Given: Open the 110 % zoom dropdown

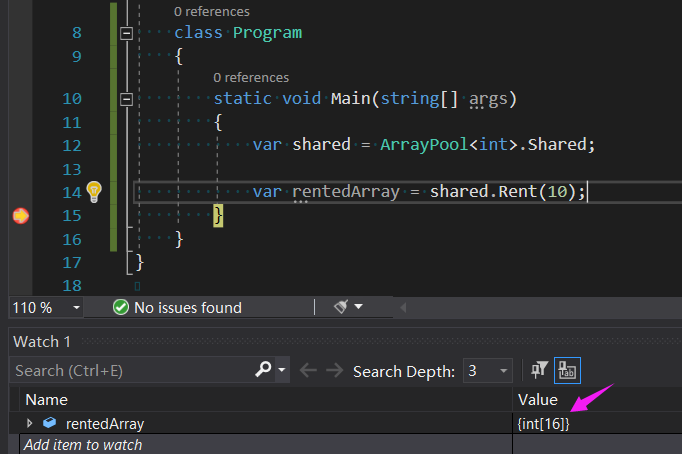Looking at the screenshot, I should point(76,308).
